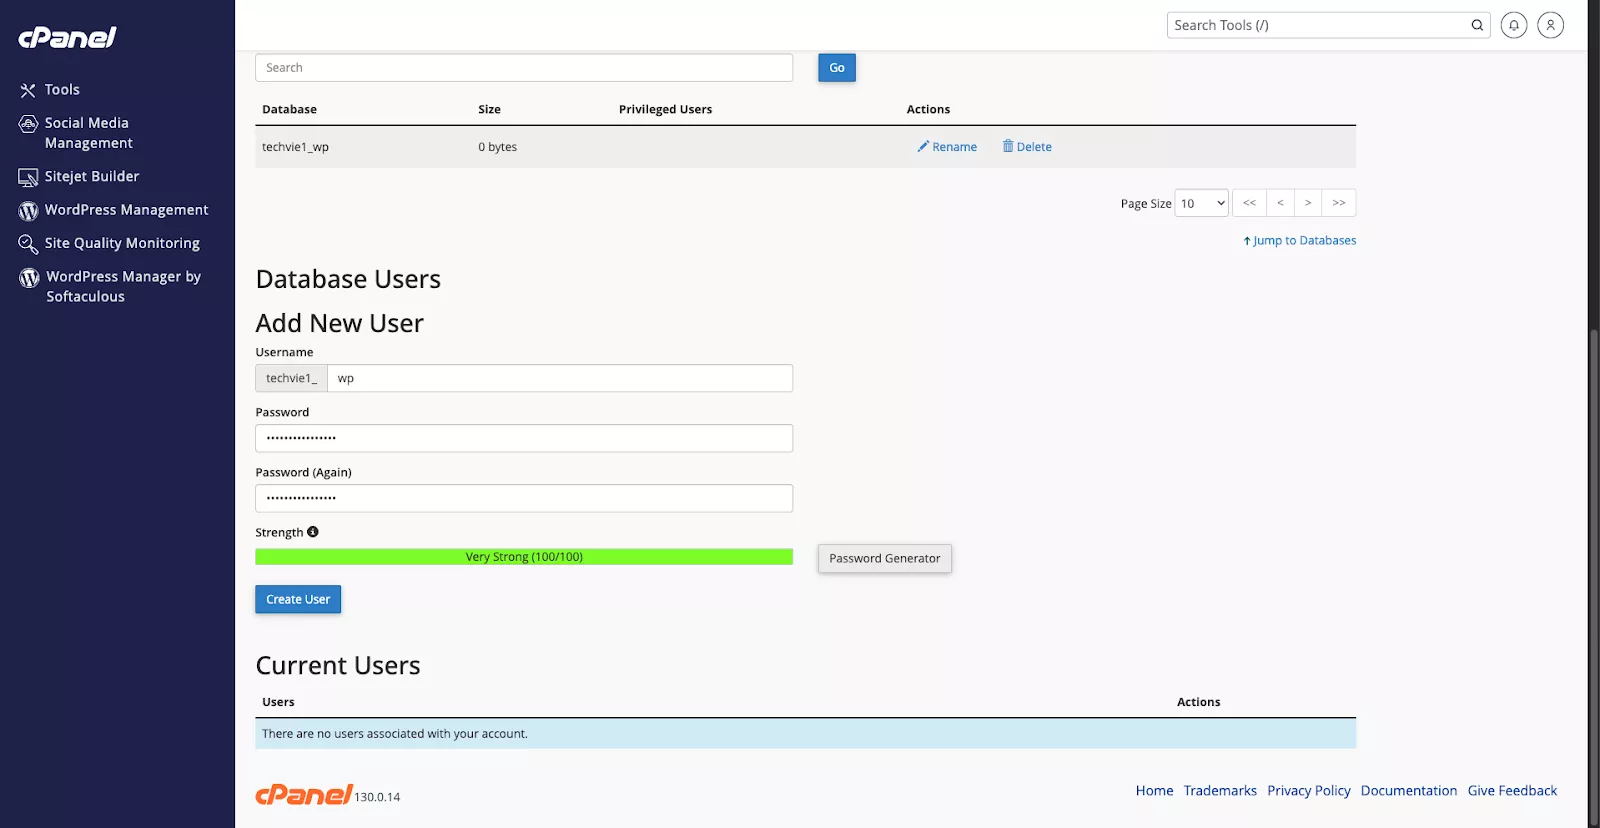The width and height of the screenshot is (1600, 828).
Task: Jump to Databases section
Action: 1299,241
